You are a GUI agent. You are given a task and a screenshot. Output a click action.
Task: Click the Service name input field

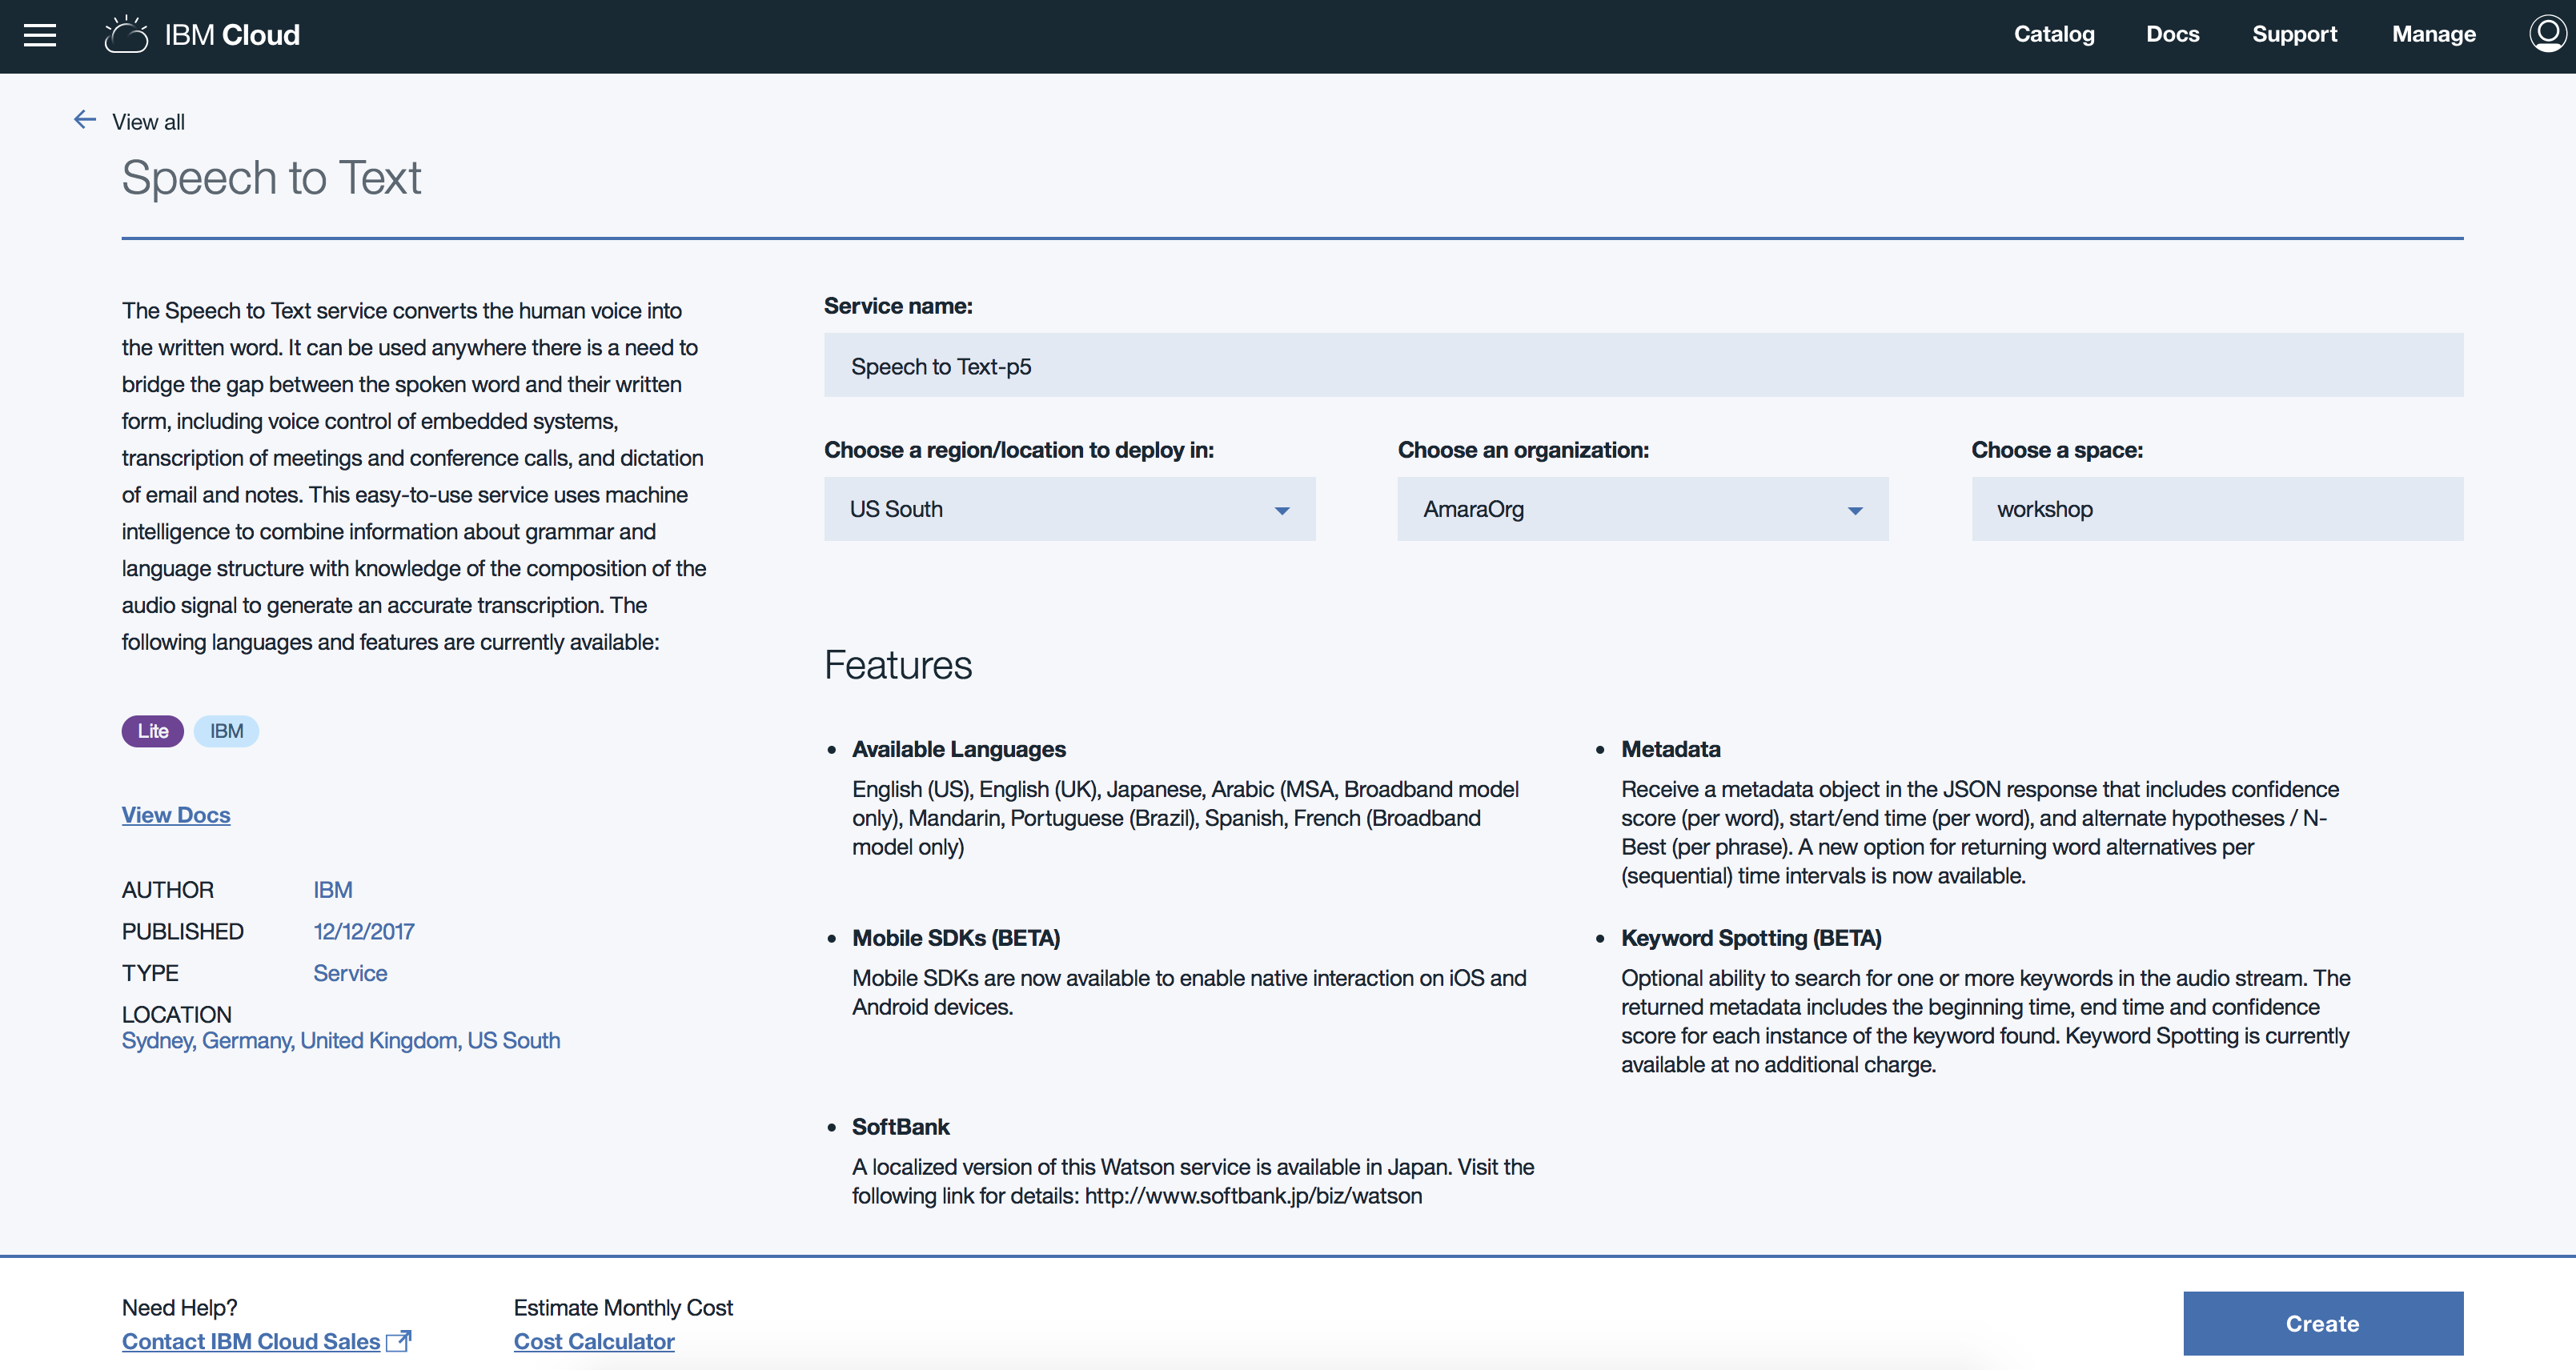[x=1642, y=366]
